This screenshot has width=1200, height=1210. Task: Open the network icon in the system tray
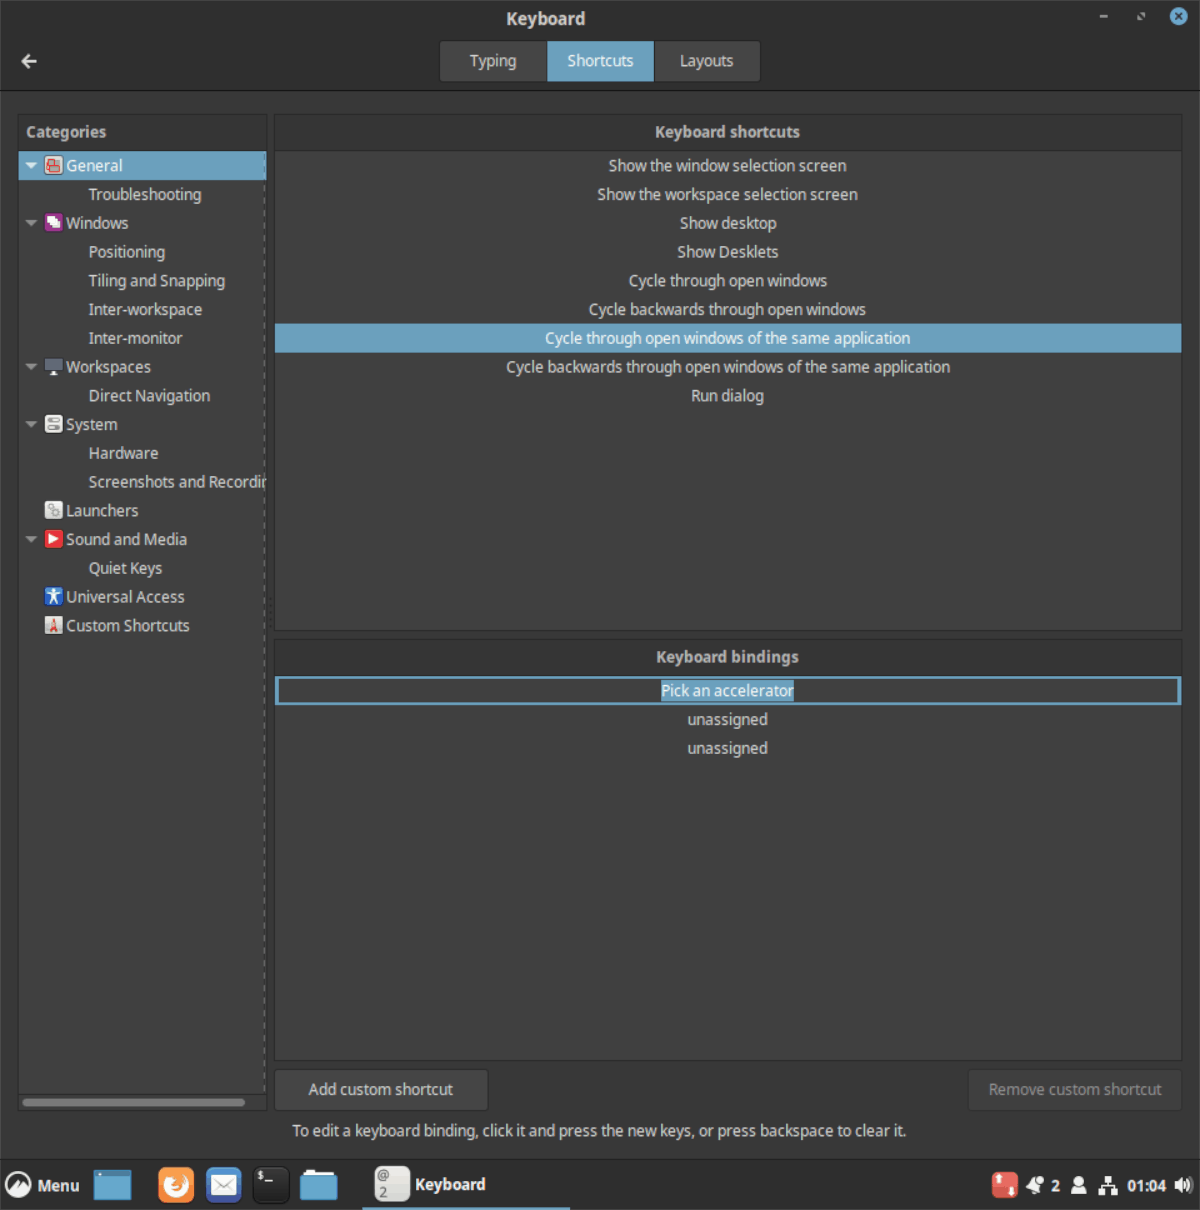[x=1108, y=1184]
